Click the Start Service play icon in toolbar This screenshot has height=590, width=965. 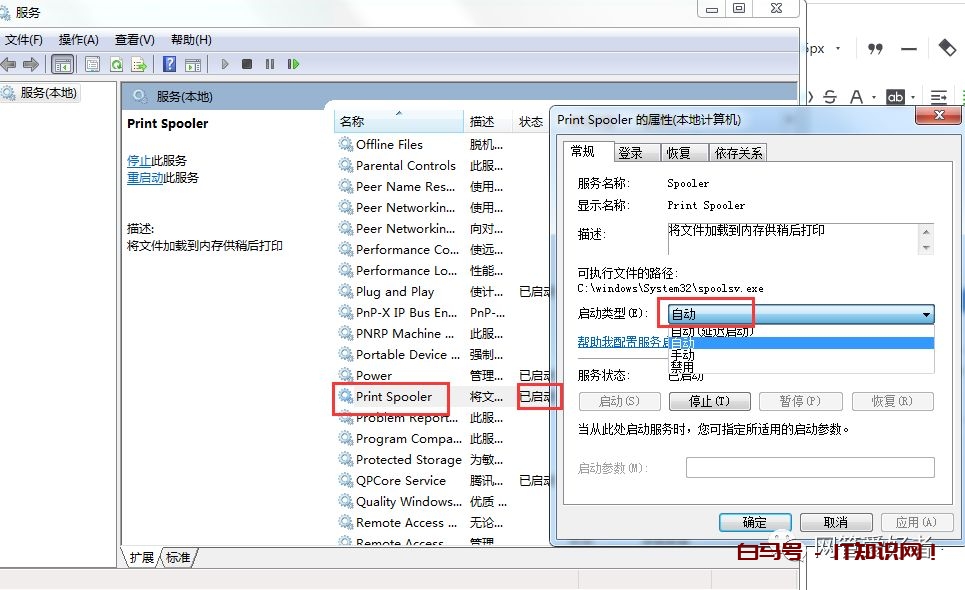tap(225, 64)
